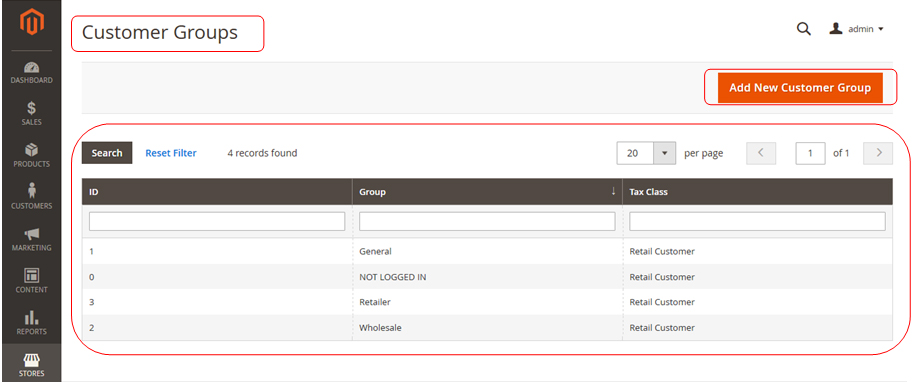Open the Marketing menu icon
Screen dimensions: 918x382
[x=31, y=239]
